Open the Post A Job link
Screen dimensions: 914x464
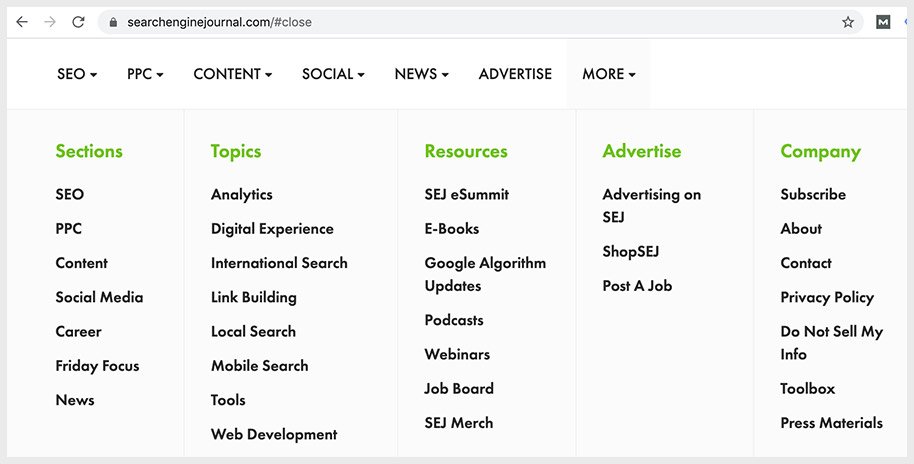tap(637, 286)
